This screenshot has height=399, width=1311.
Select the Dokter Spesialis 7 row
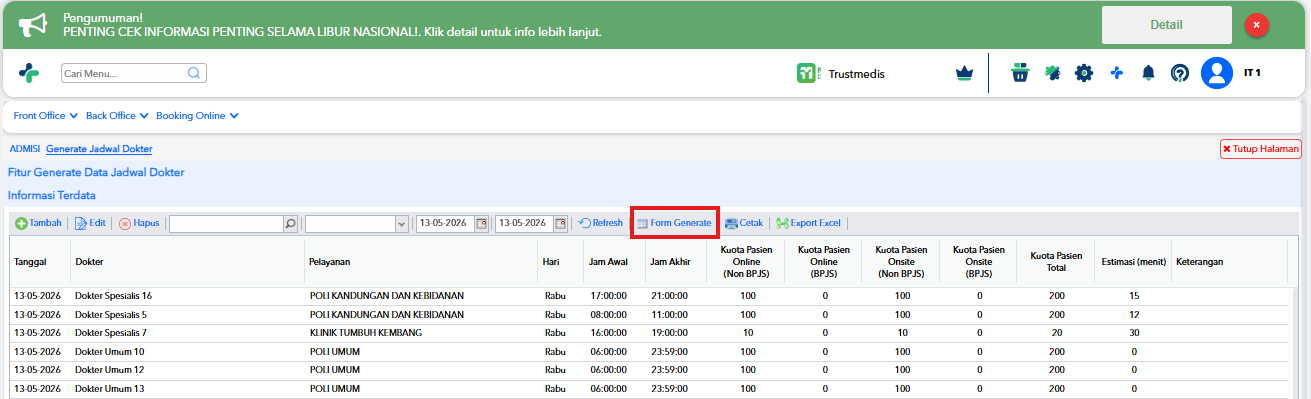tap(649, 333)
